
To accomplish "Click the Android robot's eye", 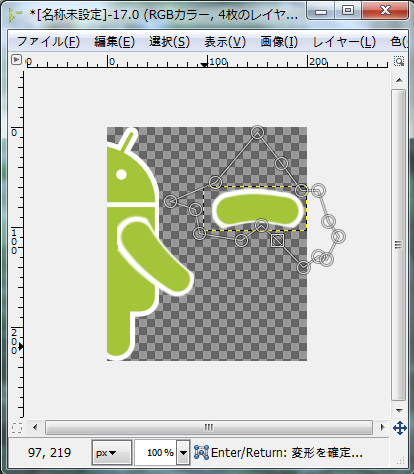I will pyautogui.click(x=121, y=174).
